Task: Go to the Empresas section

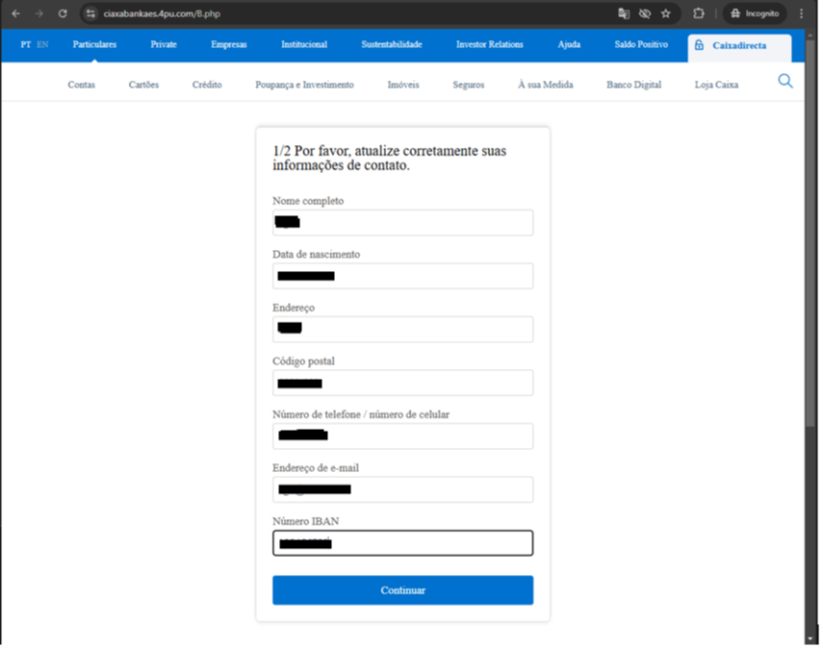Action: [229, 45]
